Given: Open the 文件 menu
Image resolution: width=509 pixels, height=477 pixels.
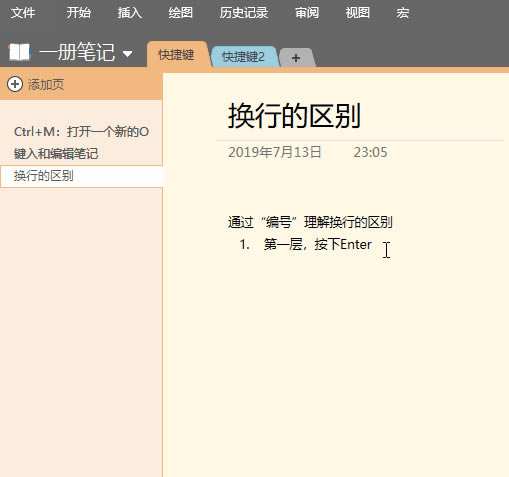Looking at the screenshot, I should pos(23,13).
